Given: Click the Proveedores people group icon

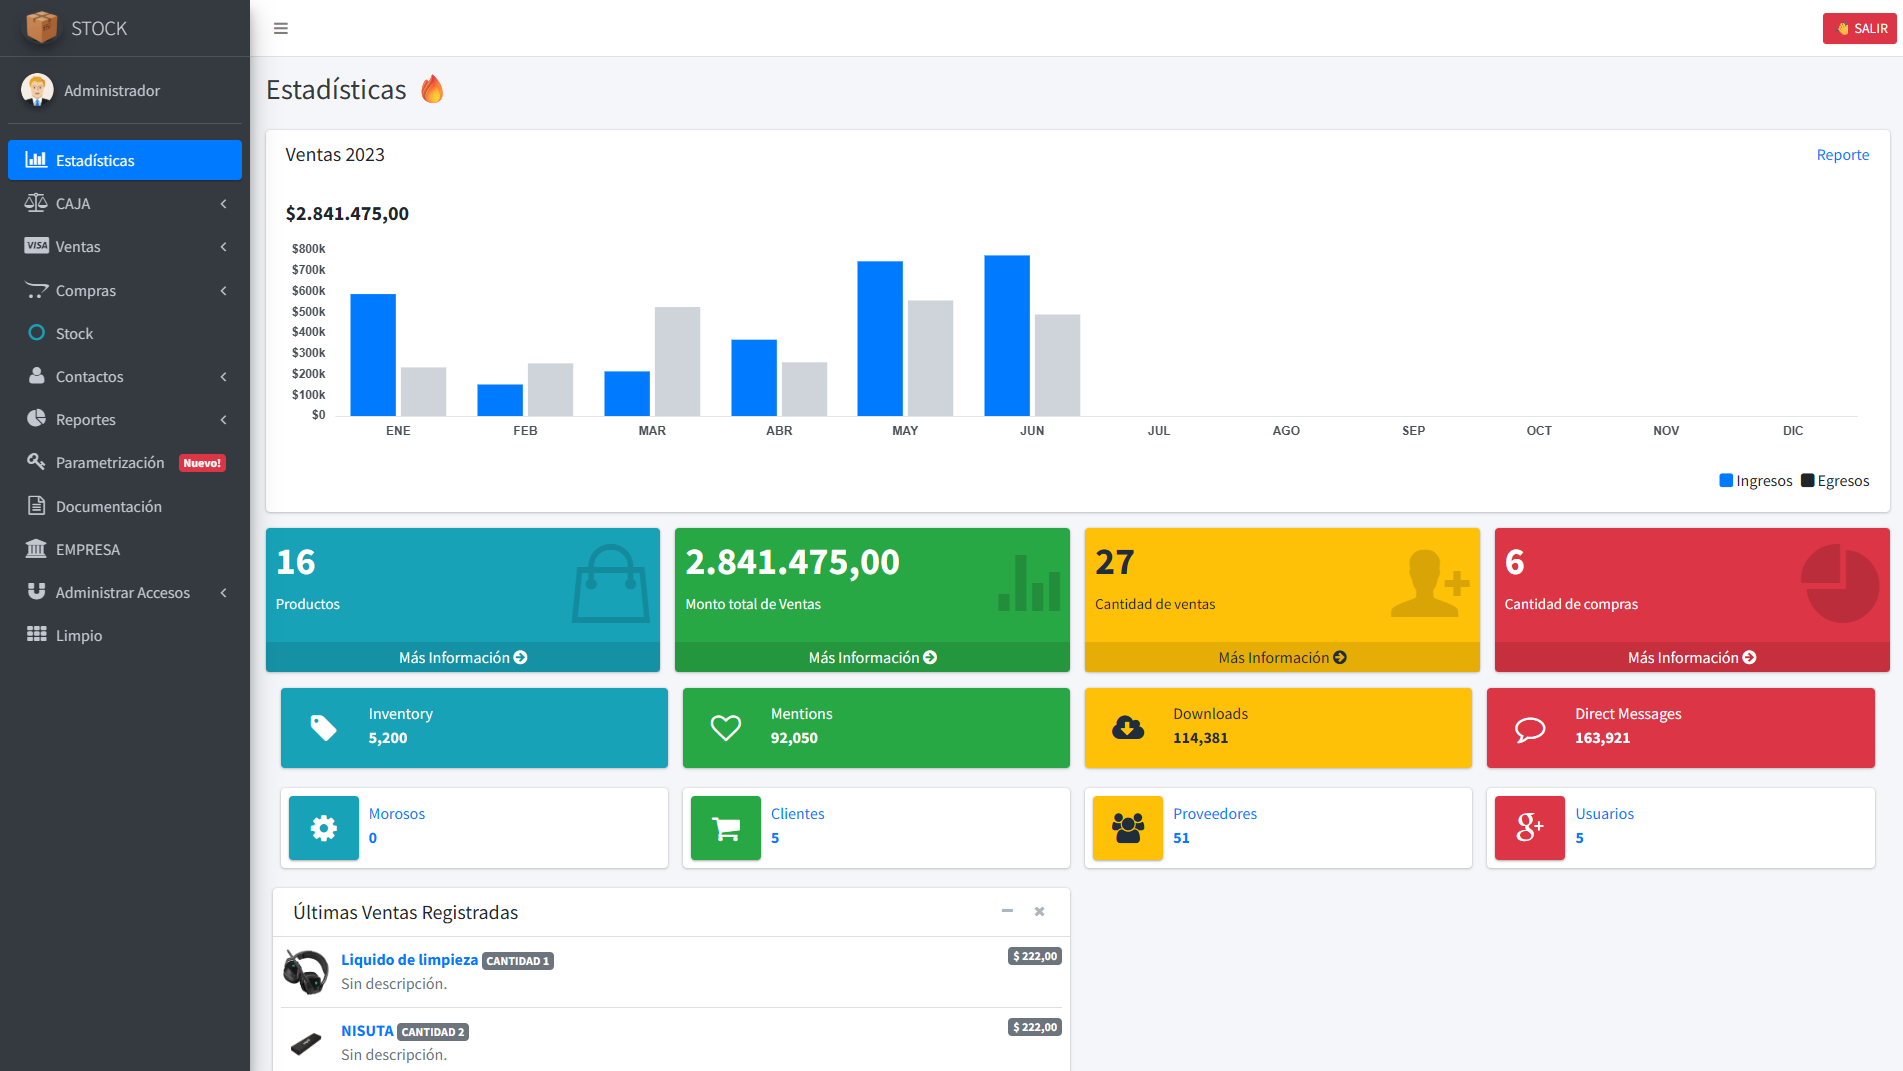Looking at the screenshot, I should [x=1127, y=828].
